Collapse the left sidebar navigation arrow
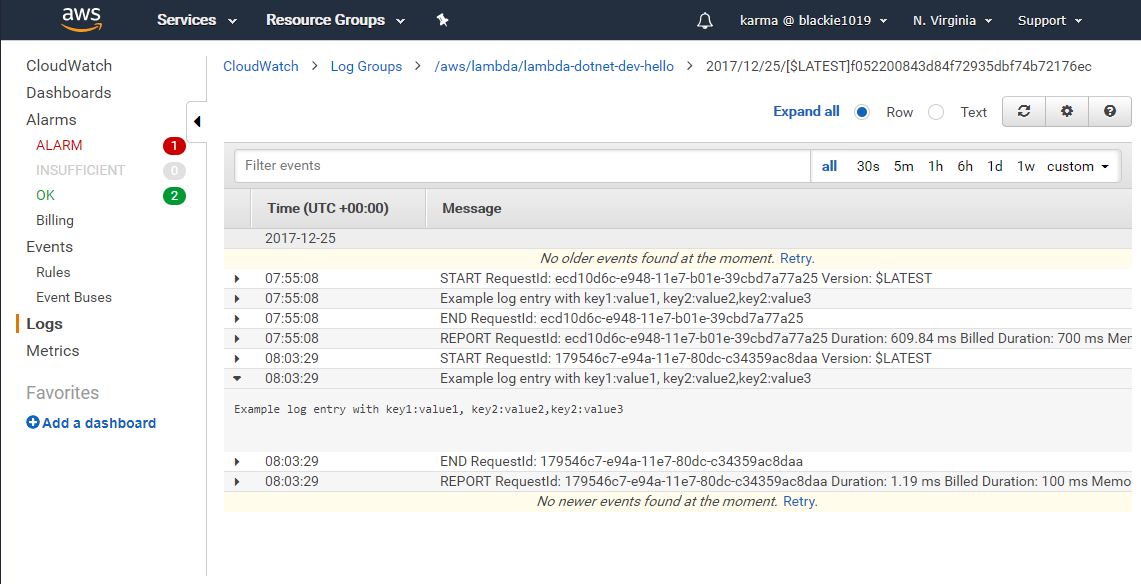Screen dimensions: 1141x584 click(x=196, y=121)
